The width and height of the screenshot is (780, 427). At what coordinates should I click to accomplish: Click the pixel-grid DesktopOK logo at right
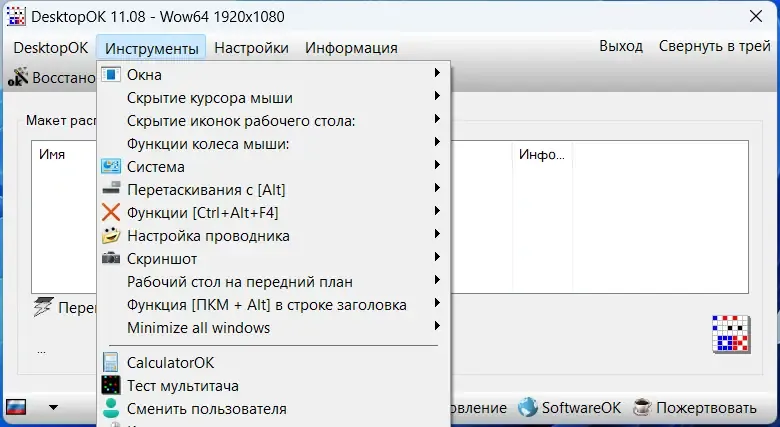click(x=730, y=334)
